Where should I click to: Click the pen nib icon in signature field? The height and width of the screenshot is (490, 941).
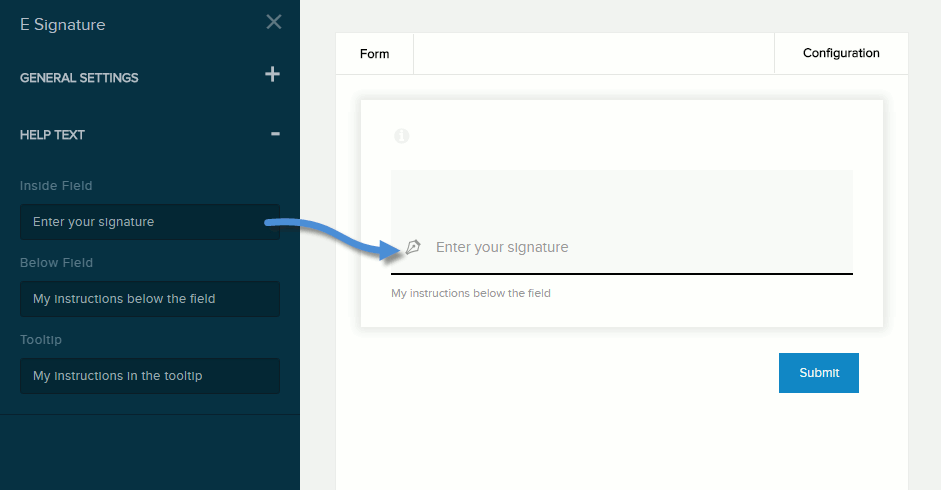413,247
